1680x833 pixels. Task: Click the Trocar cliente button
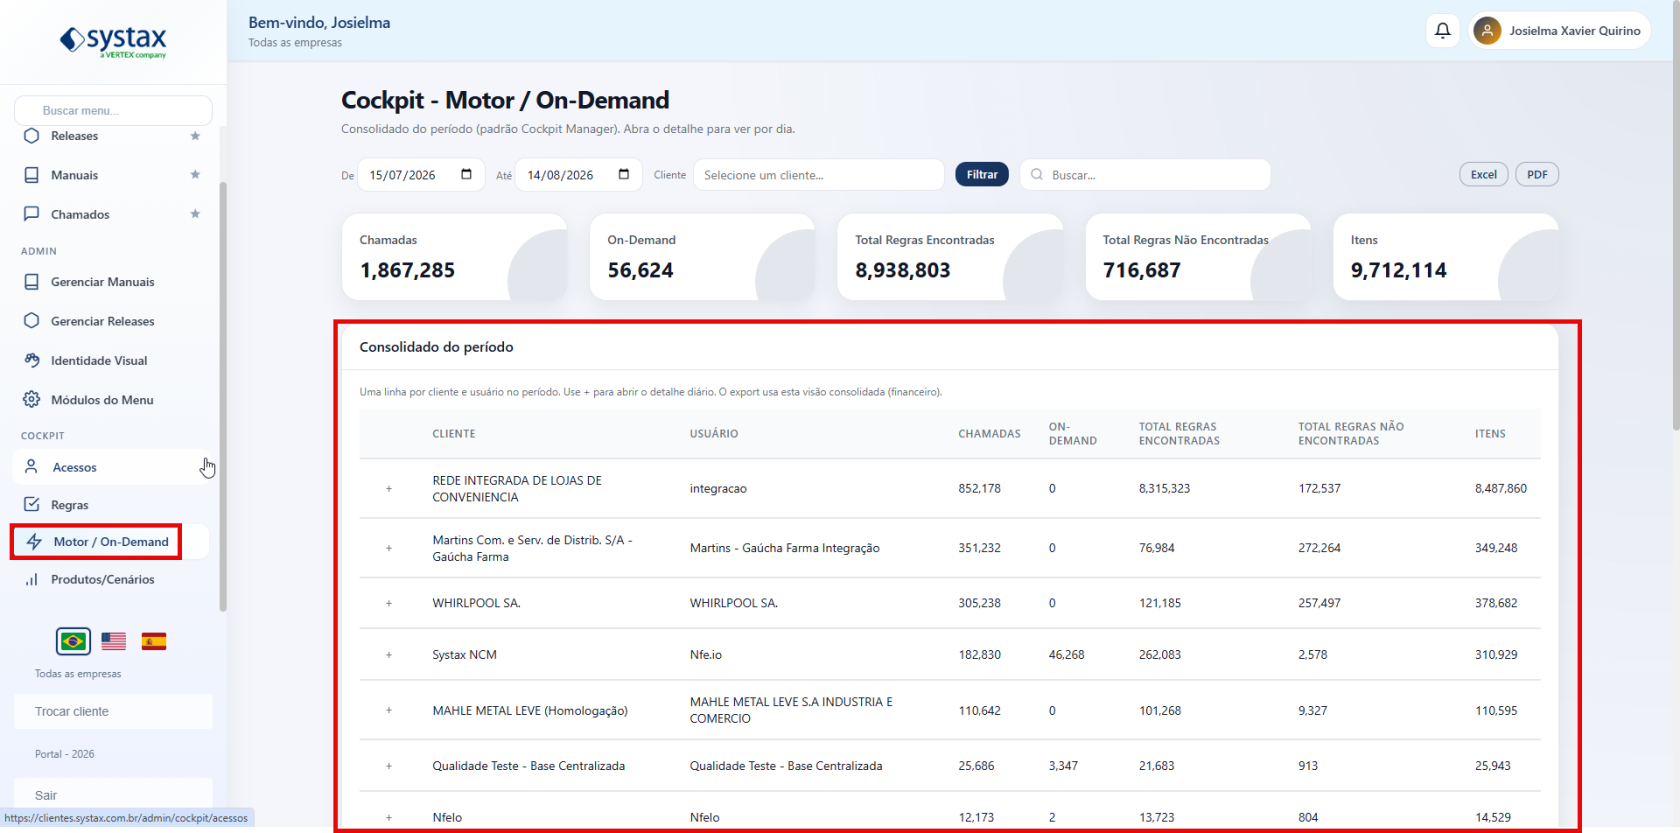113,711
